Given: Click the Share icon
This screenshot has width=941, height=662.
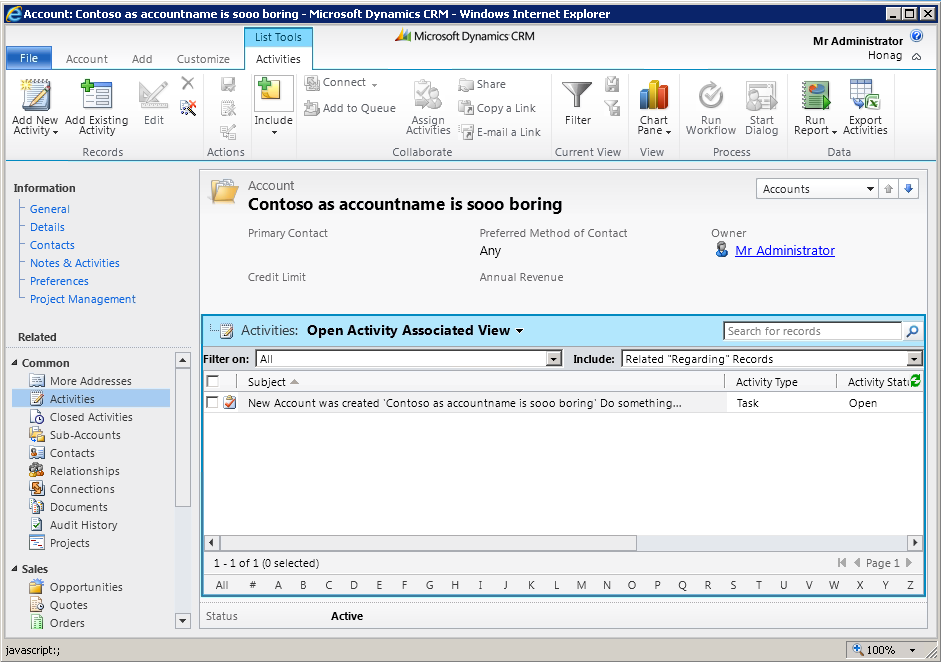Looking at the screenshot, I should coord(466,85).
